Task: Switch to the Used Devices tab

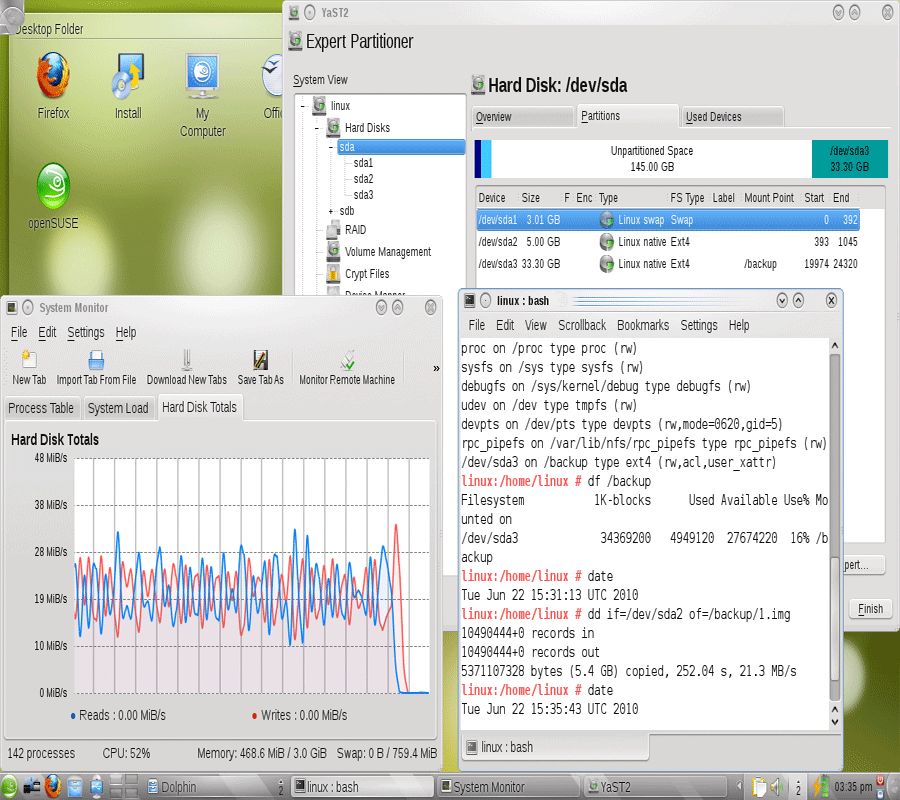Action: 733,116
